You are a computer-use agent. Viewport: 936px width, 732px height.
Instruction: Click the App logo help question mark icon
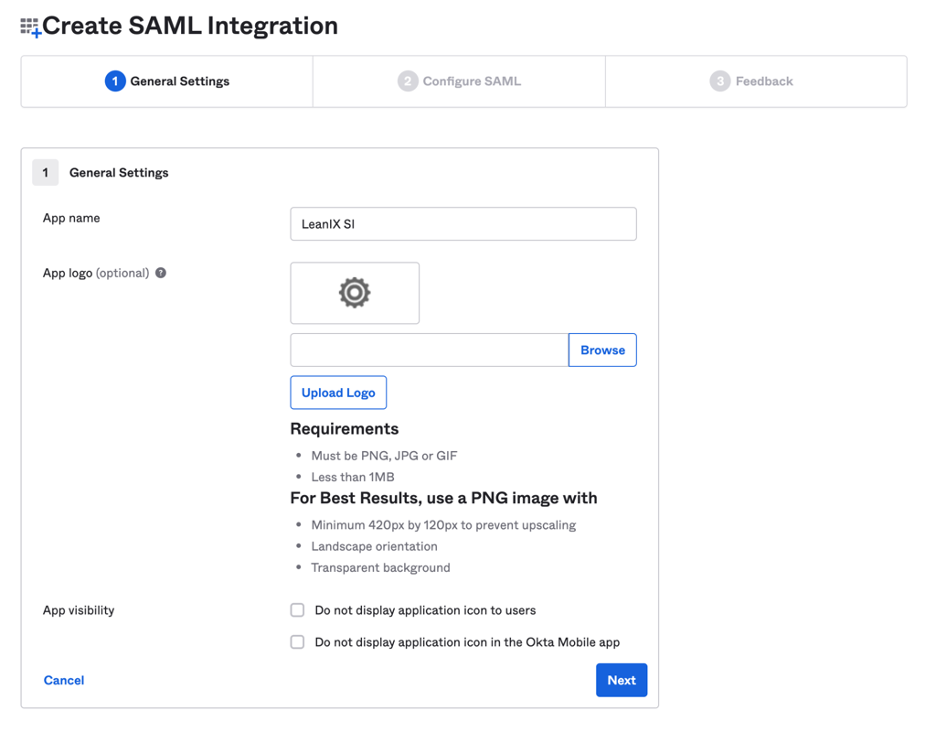161,273
